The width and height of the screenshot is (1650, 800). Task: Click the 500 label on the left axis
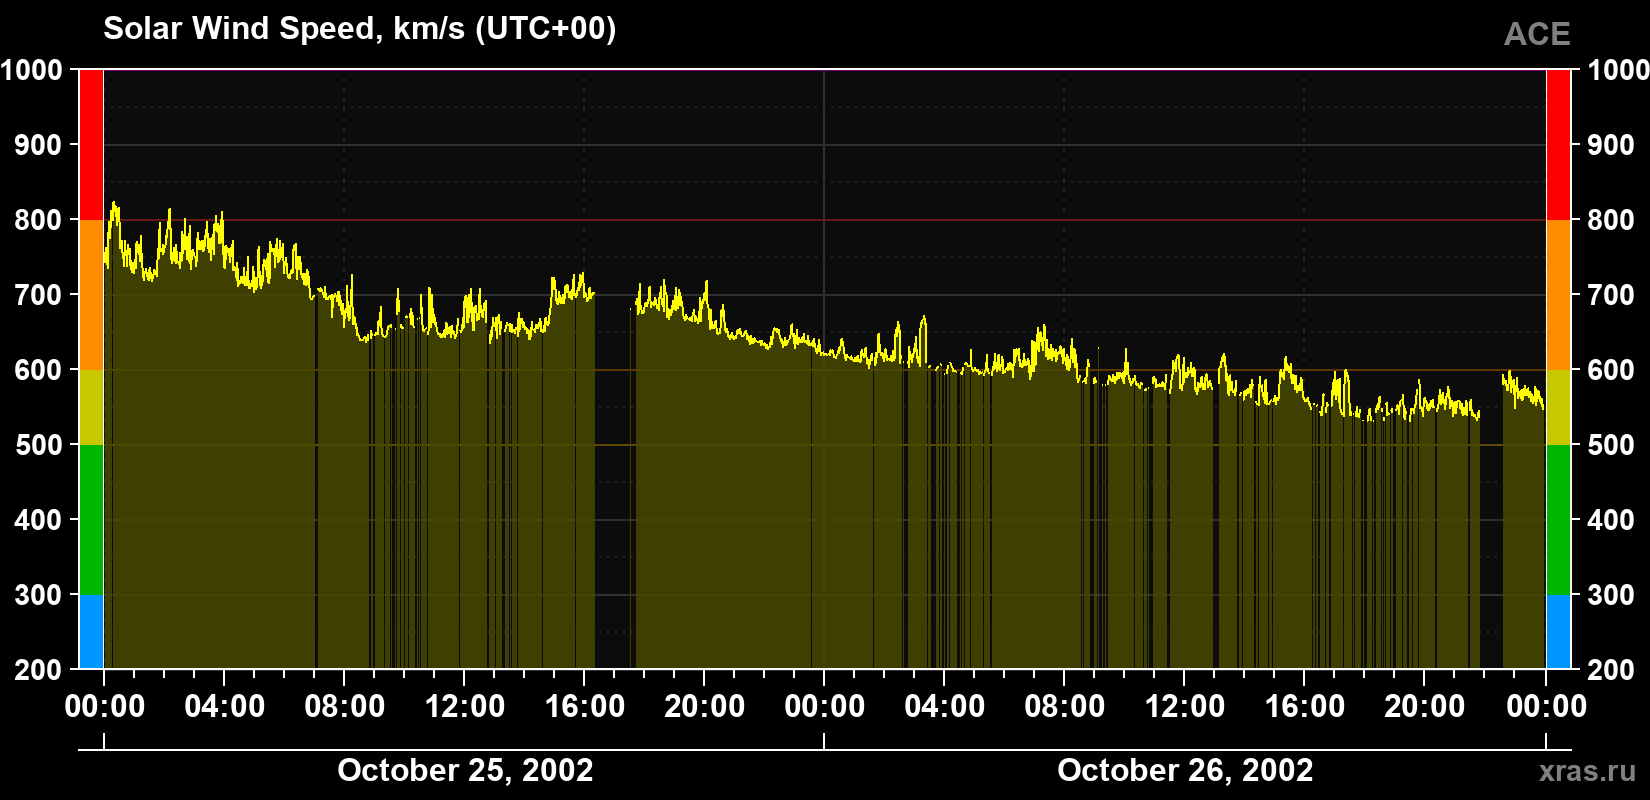coord(39,445)
